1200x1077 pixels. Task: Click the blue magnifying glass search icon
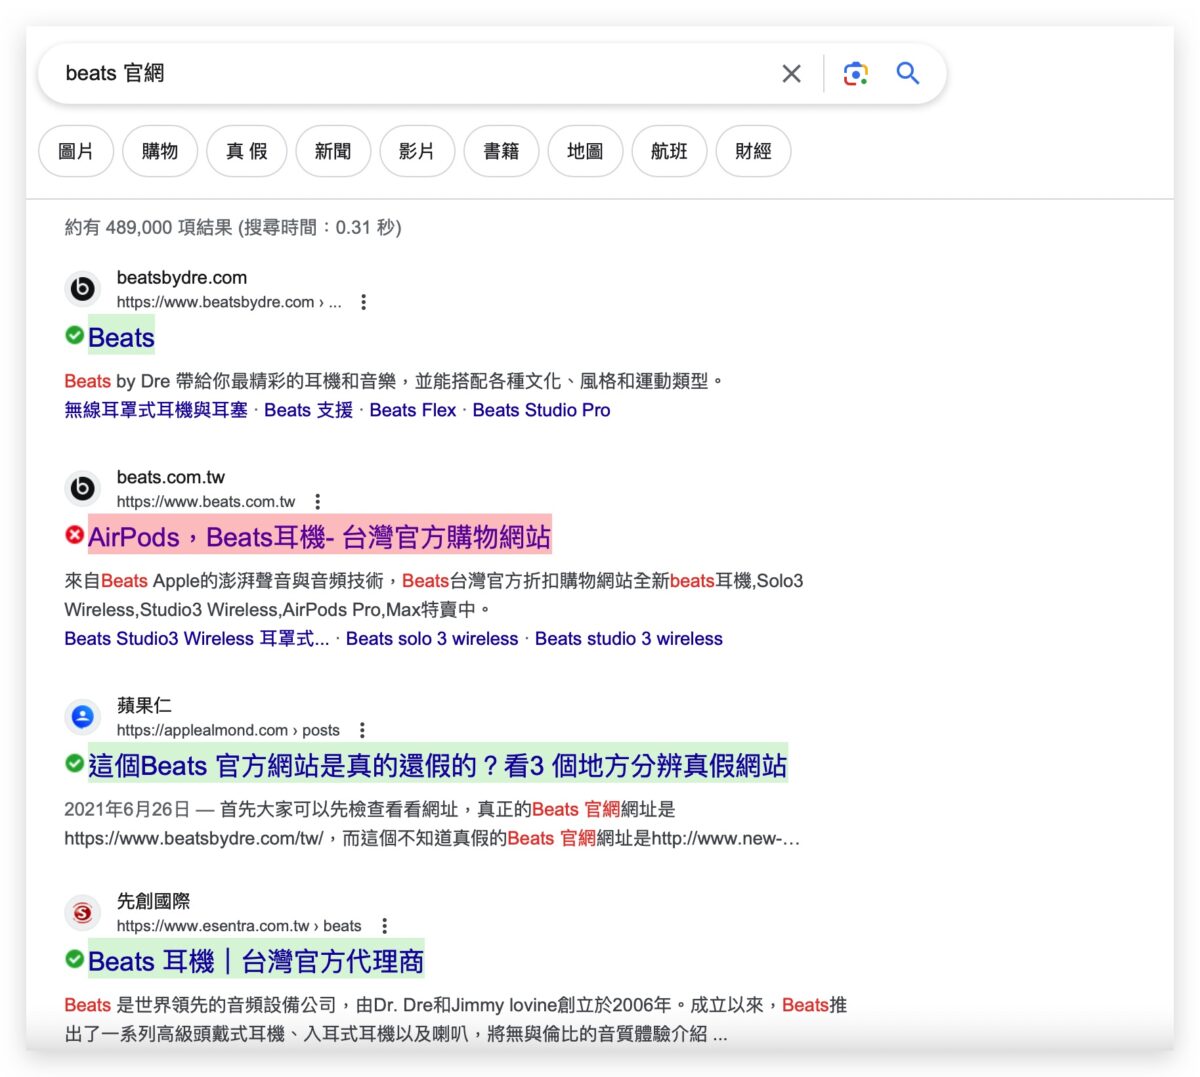tap(908, 73)
